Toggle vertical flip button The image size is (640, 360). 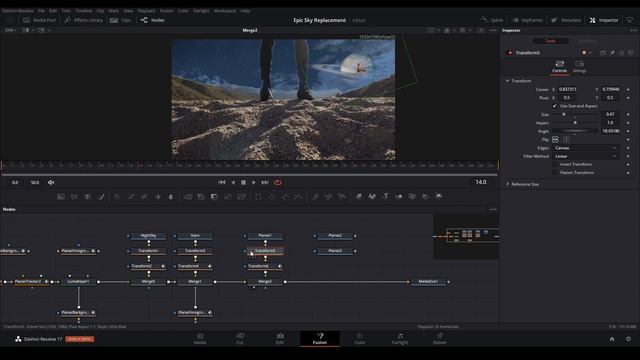pos(566,140)
